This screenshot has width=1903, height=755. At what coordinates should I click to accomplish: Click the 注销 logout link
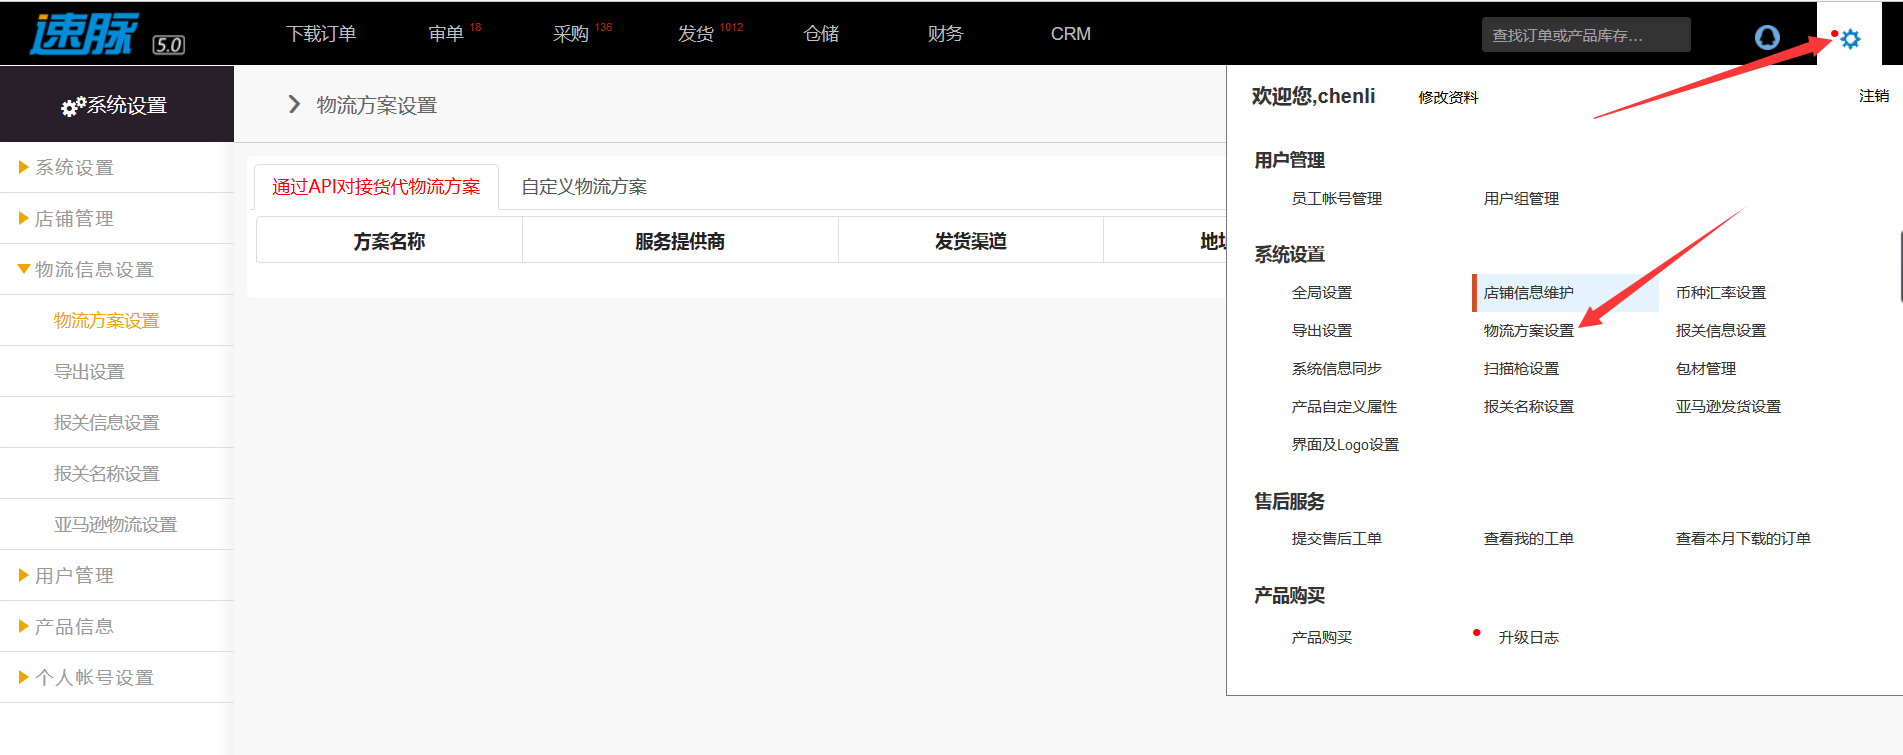[1874, 96]
